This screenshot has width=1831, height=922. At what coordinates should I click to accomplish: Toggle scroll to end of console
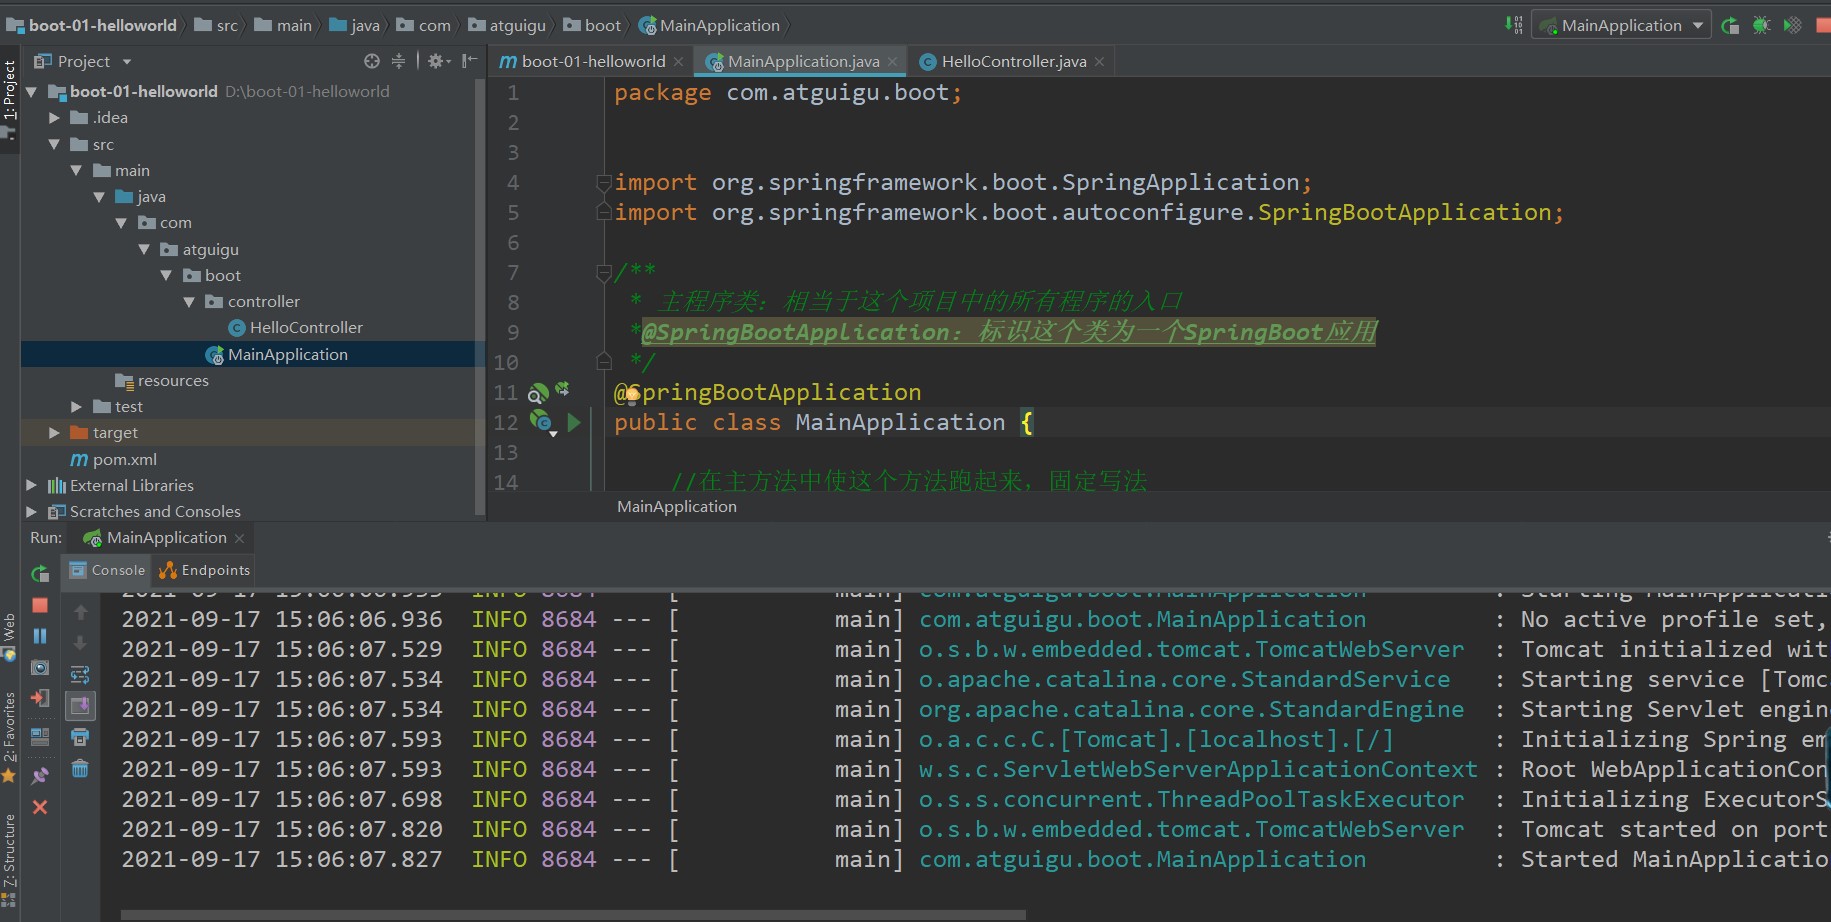pos(80,706)
